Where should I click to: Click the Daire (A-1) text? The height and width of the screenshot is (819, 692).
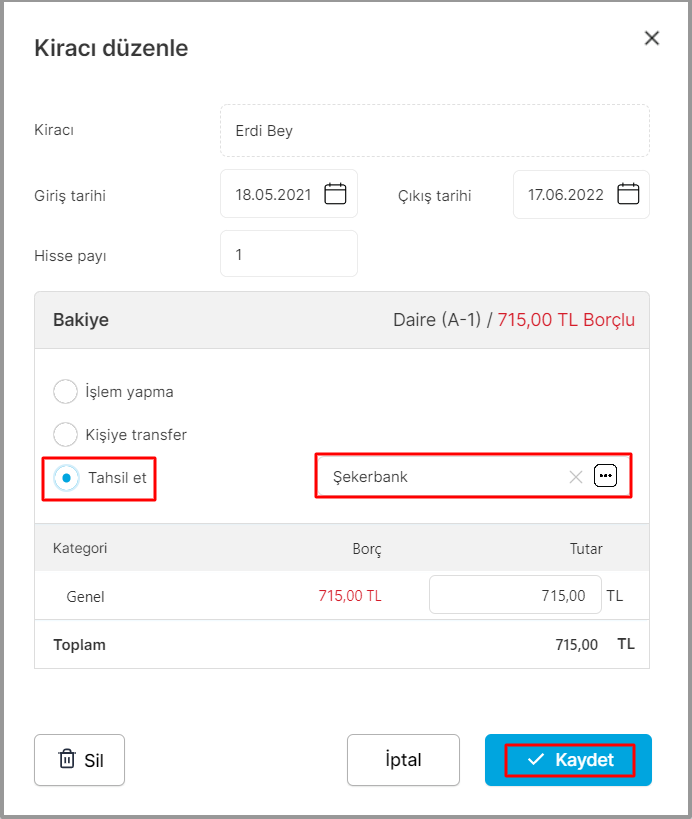(x=437, y=320)
